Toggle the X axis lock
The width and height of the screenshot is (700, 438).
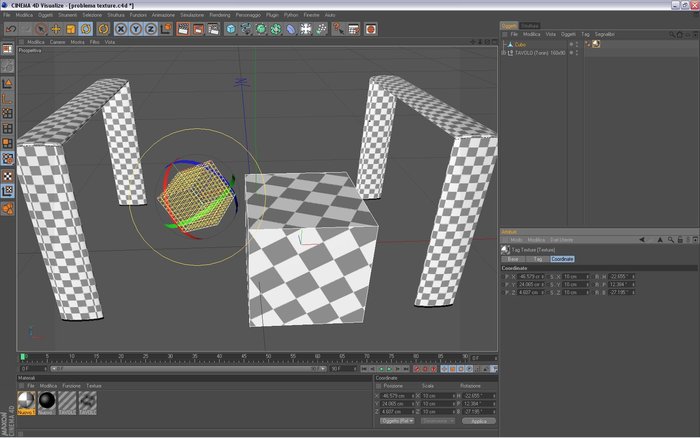point(121,29)
